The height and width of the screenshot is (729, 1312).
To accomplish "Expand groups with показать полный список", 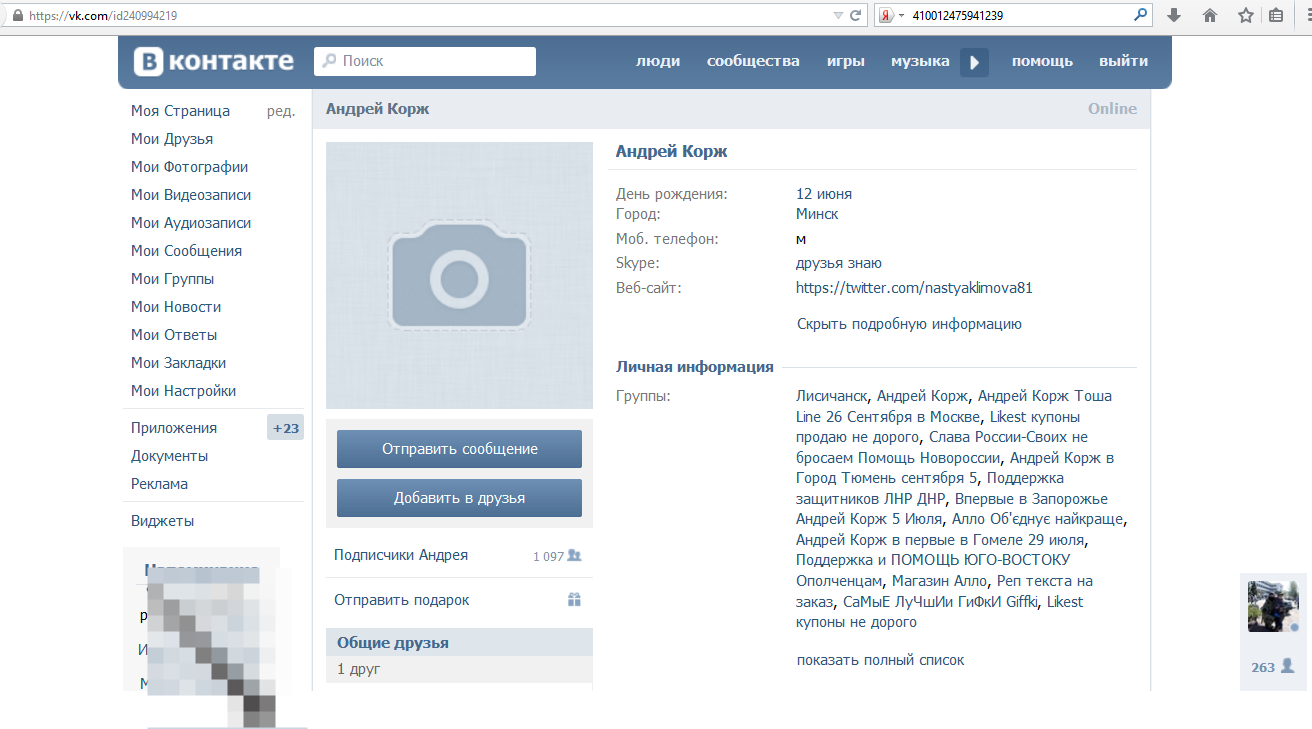I will click(880, 660).
